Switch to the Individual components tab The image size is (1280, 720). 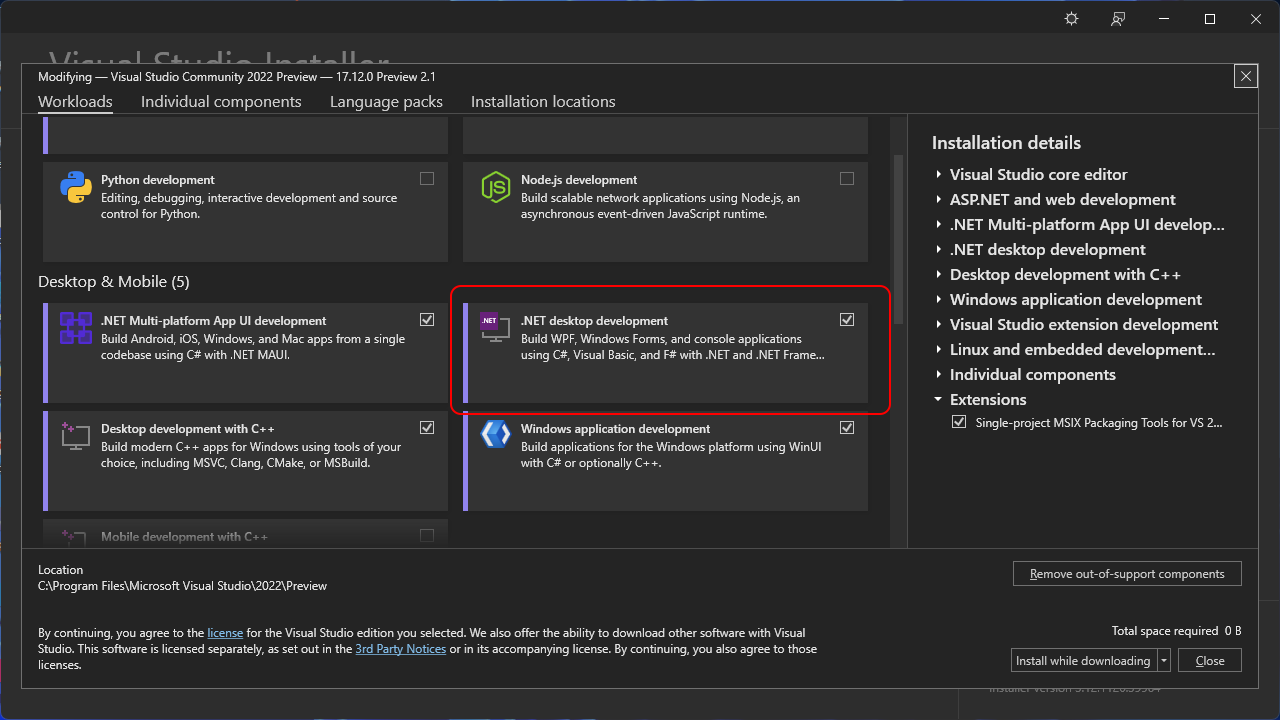pyautogui.click(x=221, y=102)
